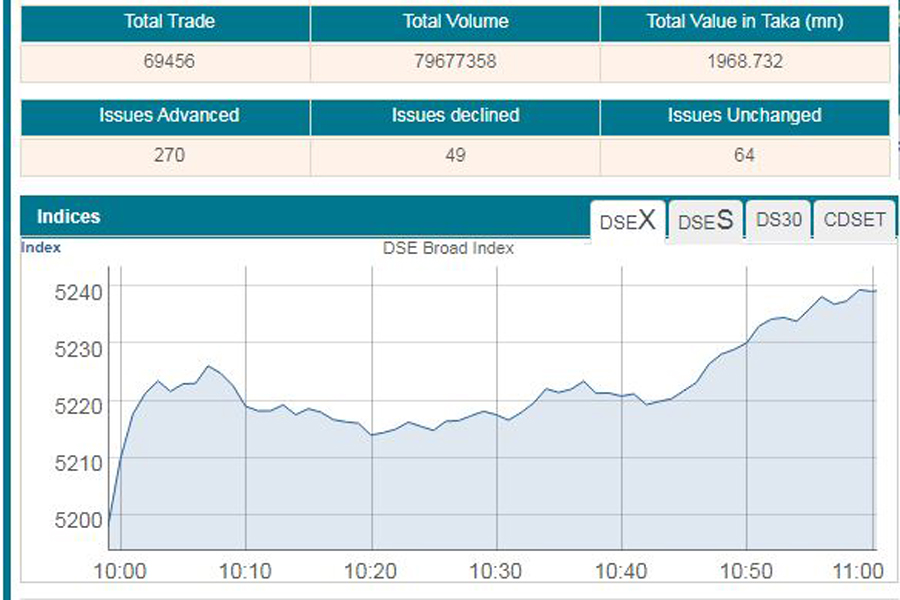
Task: Click the 5240 label on the y-axis
Action: point(76,292)
